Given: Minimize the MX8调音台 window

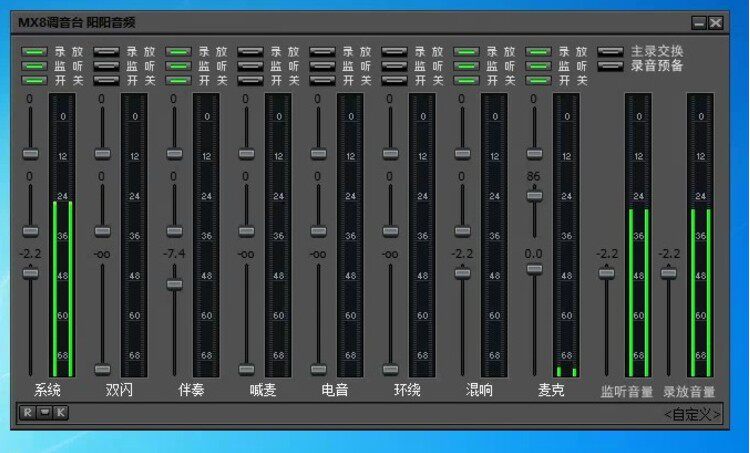Looking at the screenshot, I should coord(699,23).
